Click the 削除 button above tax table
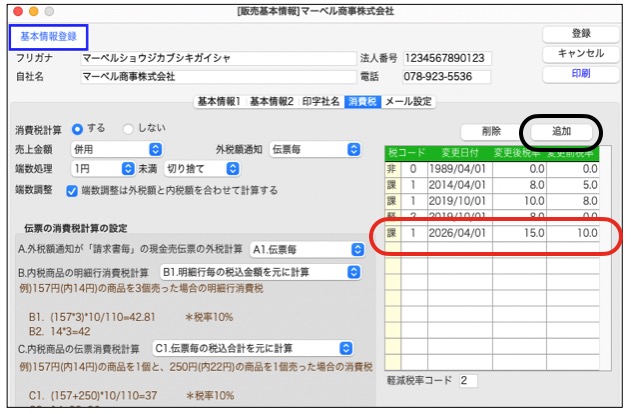 pyautogui.click(x=490, y=131)
